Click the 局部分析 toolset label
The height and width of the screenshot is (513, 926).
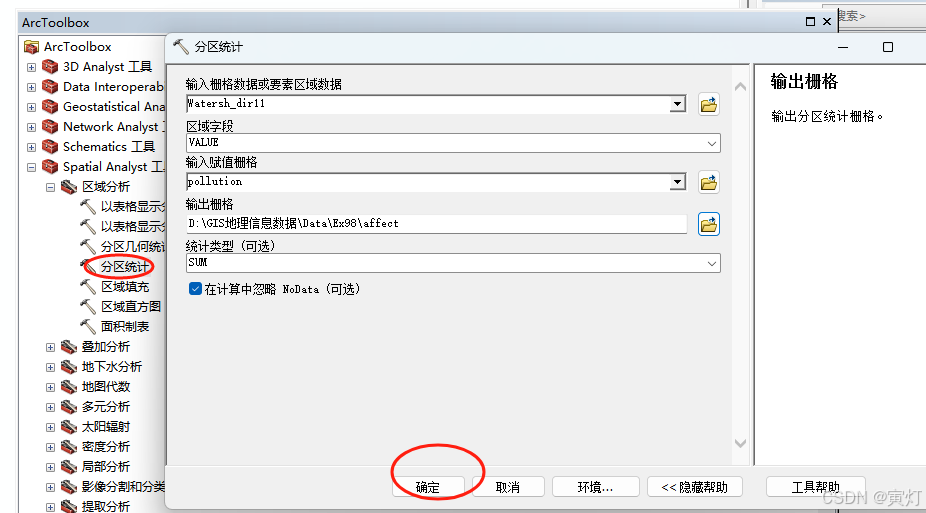106,467
